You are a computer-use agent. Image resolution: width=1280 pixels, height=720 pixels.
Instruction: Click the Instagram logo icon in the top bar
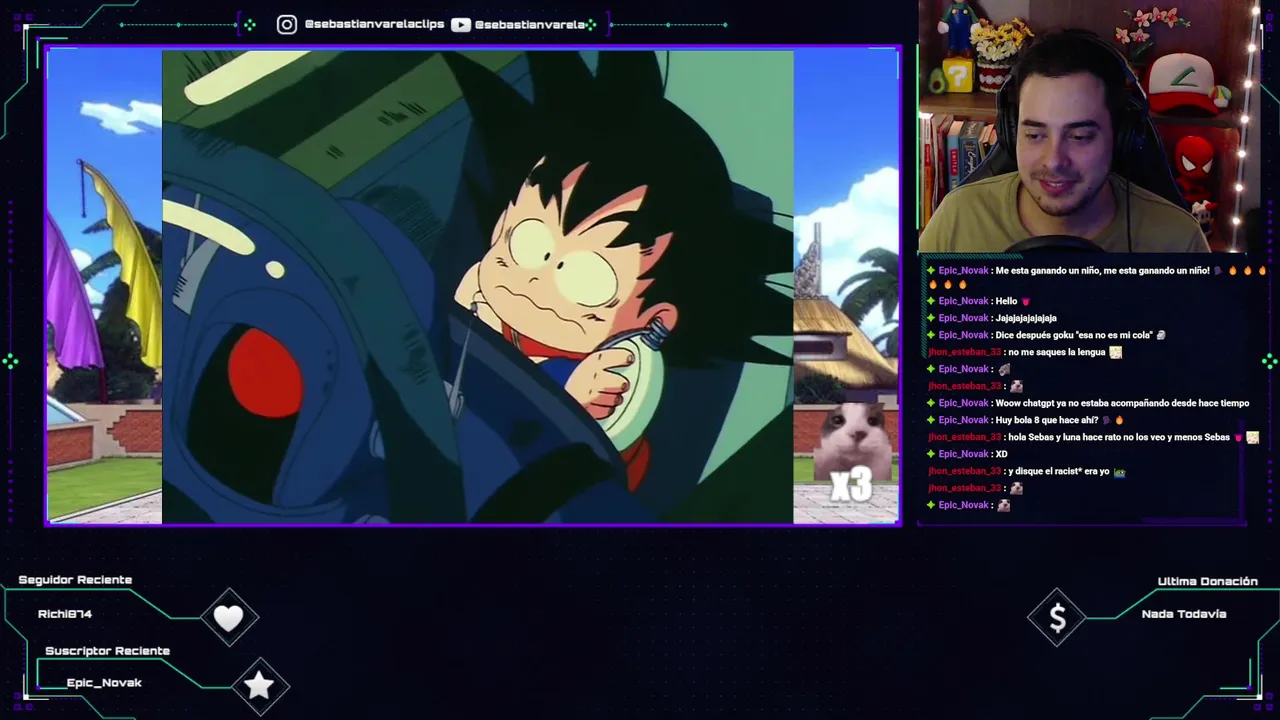[x=287, y=24]
